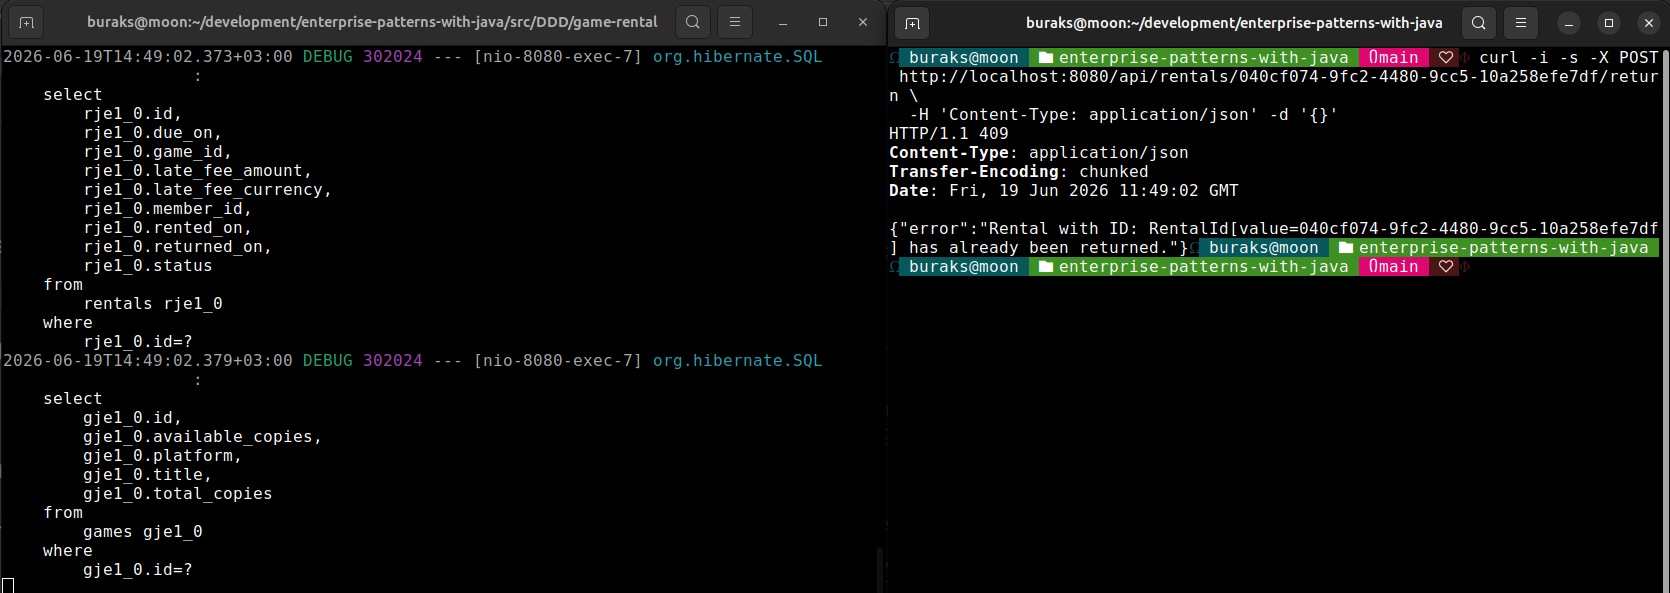Click heart icon in first prompt line
This screenshot has height=593, width=1670.
1445,57
